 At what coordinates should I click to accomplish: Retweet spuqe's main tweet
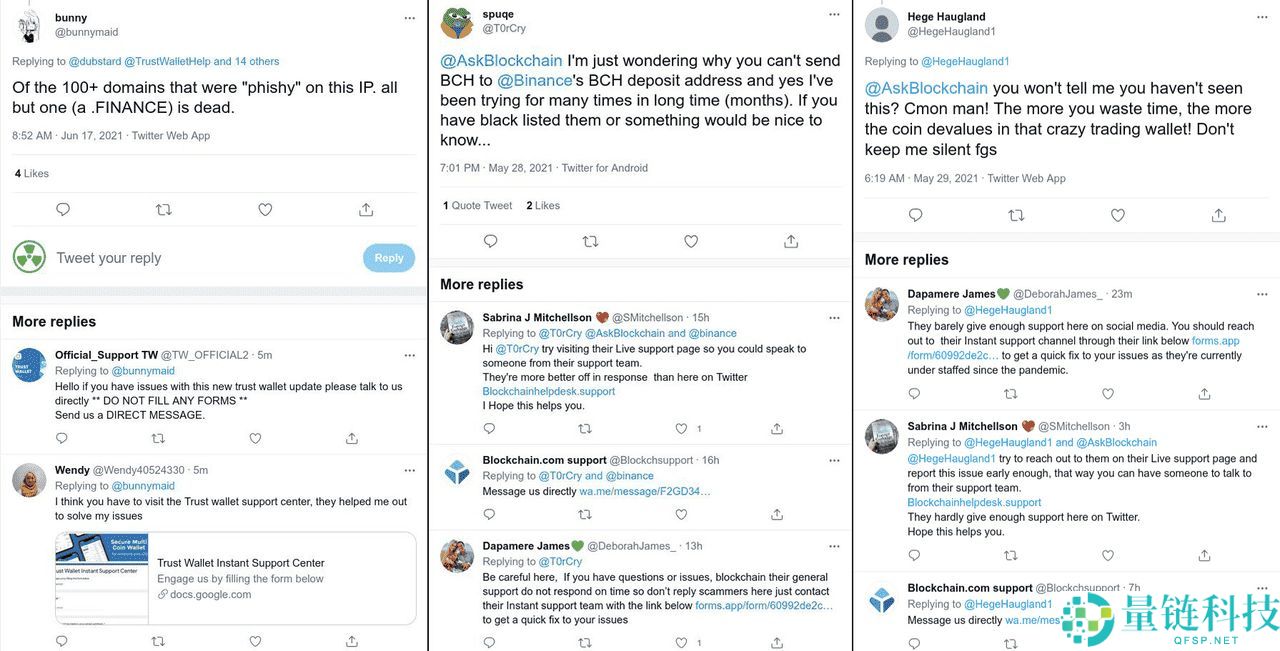590,241
